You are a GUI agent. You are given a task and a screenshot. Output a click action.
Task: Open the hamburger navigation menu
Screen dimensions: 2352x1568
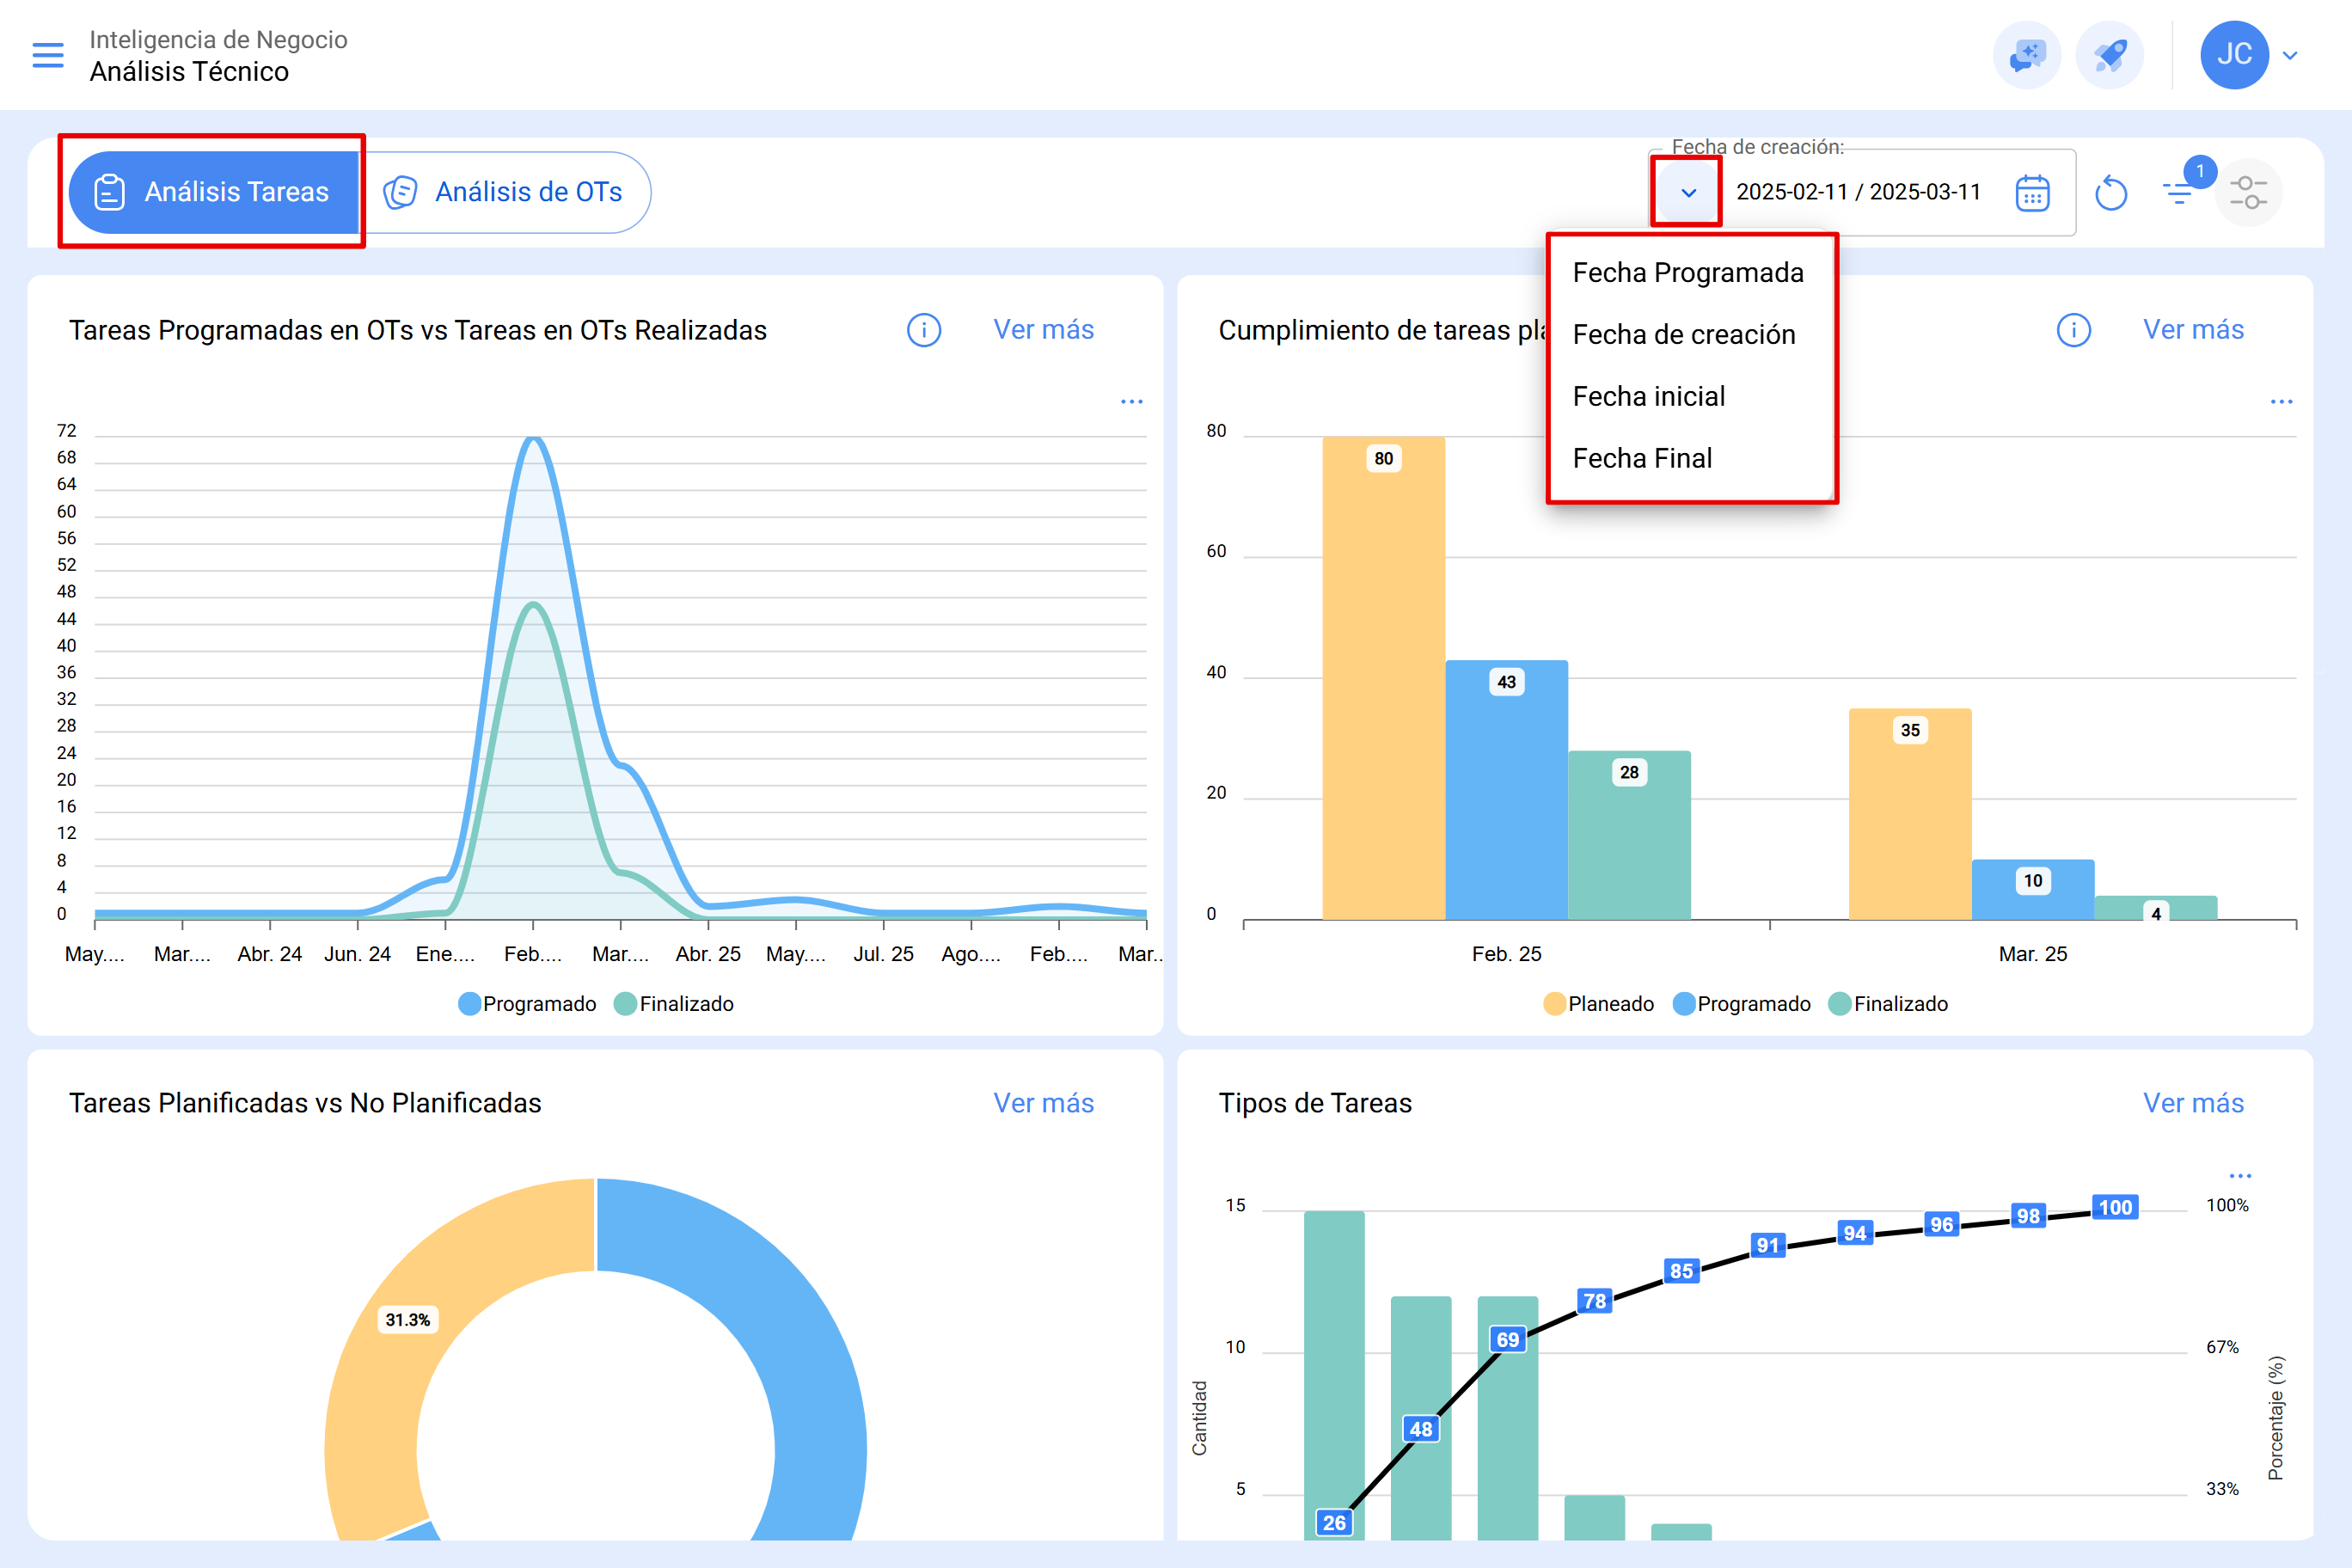(x=48, y=55)
